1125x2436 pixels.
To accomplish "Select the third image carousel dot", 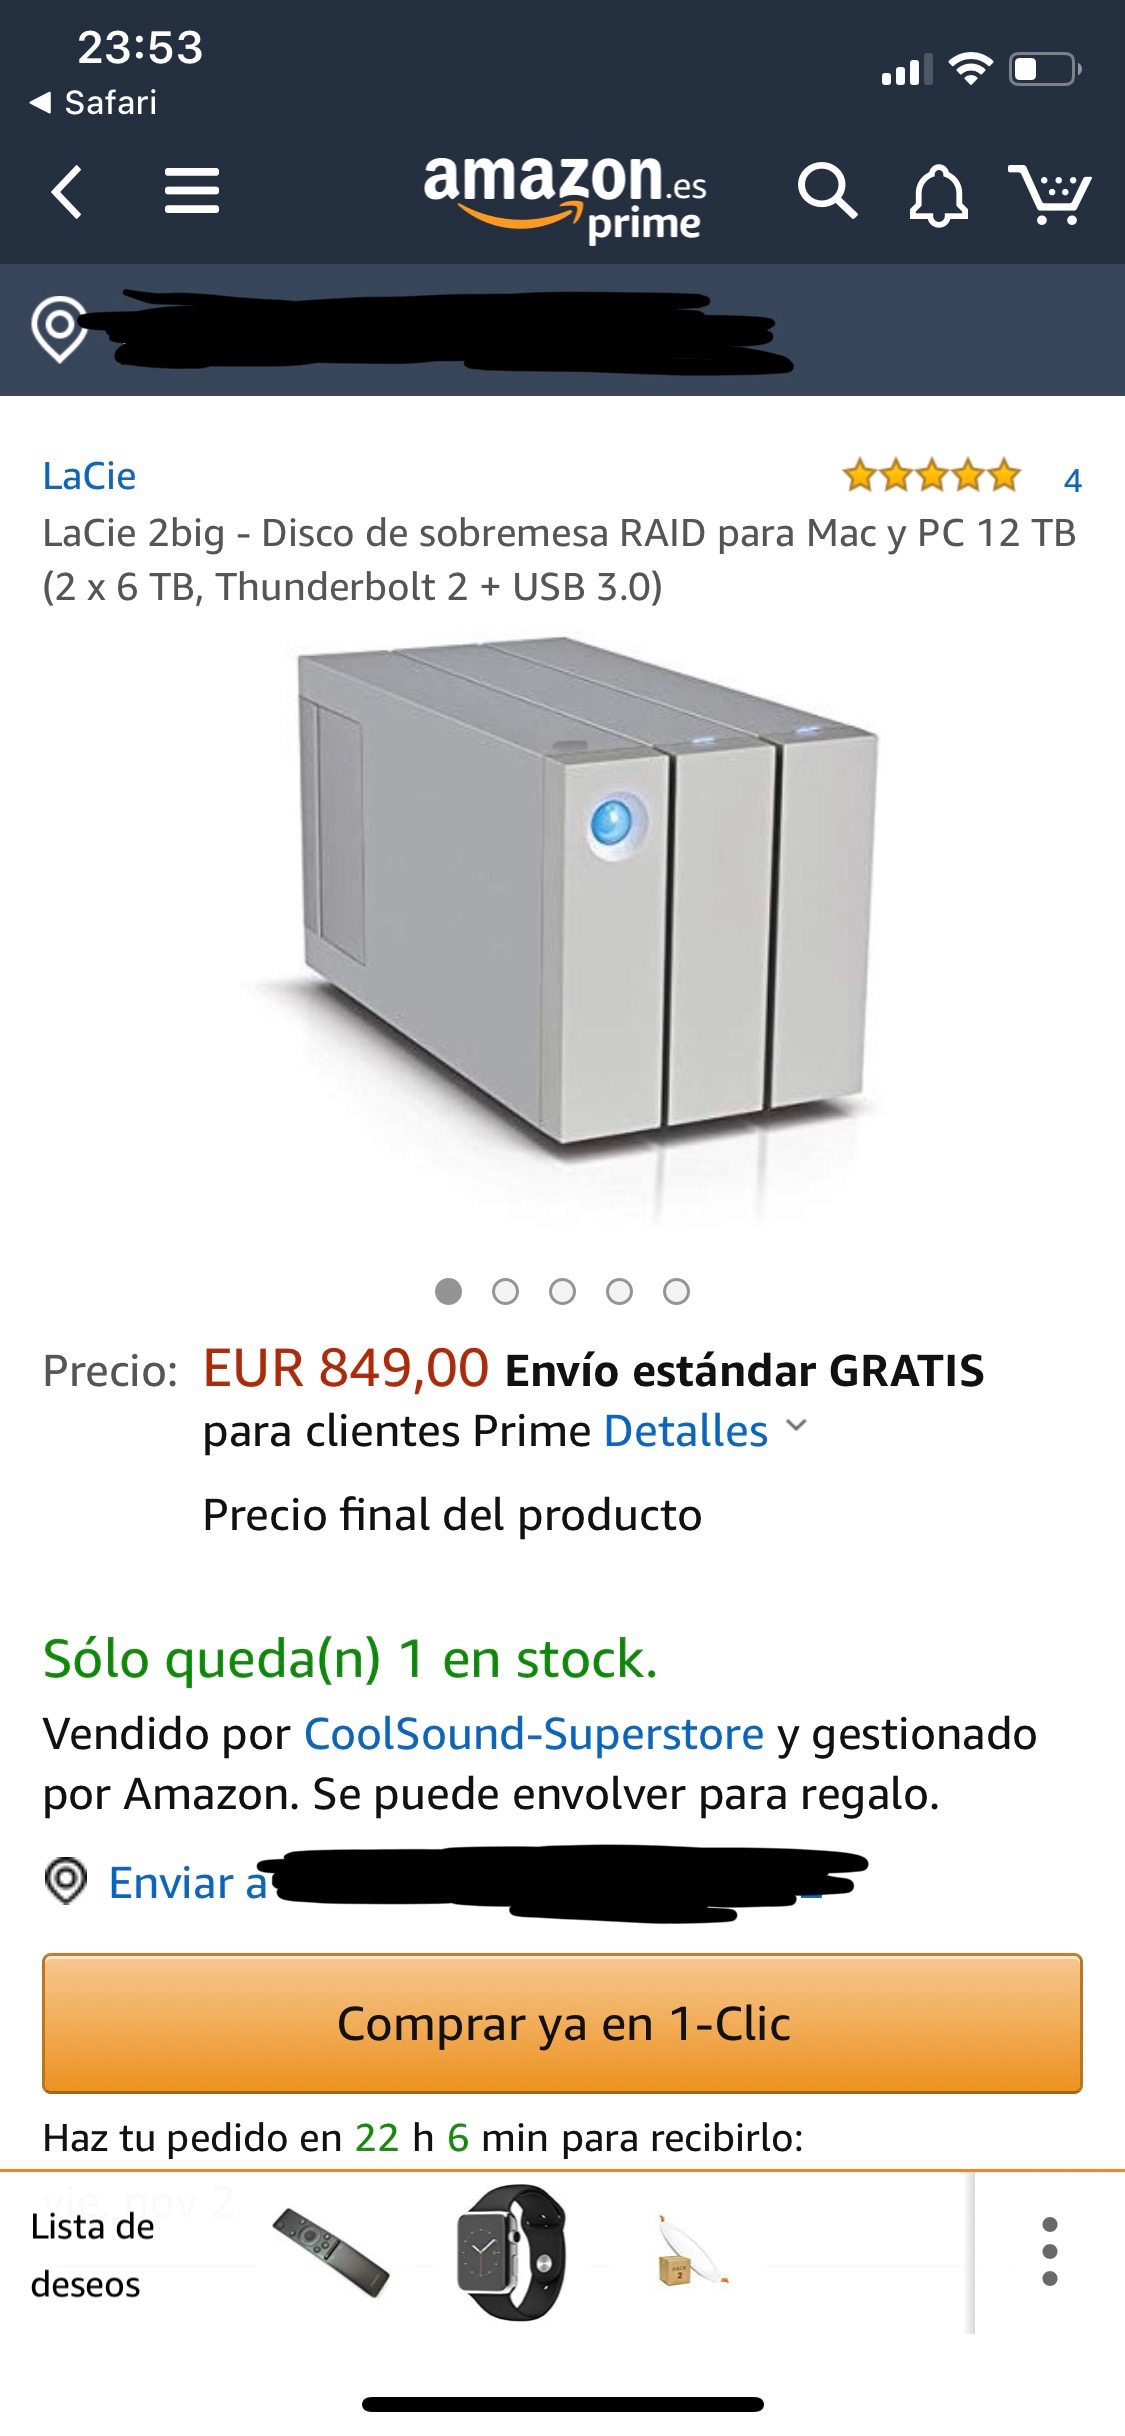I will coord(562,1292).
